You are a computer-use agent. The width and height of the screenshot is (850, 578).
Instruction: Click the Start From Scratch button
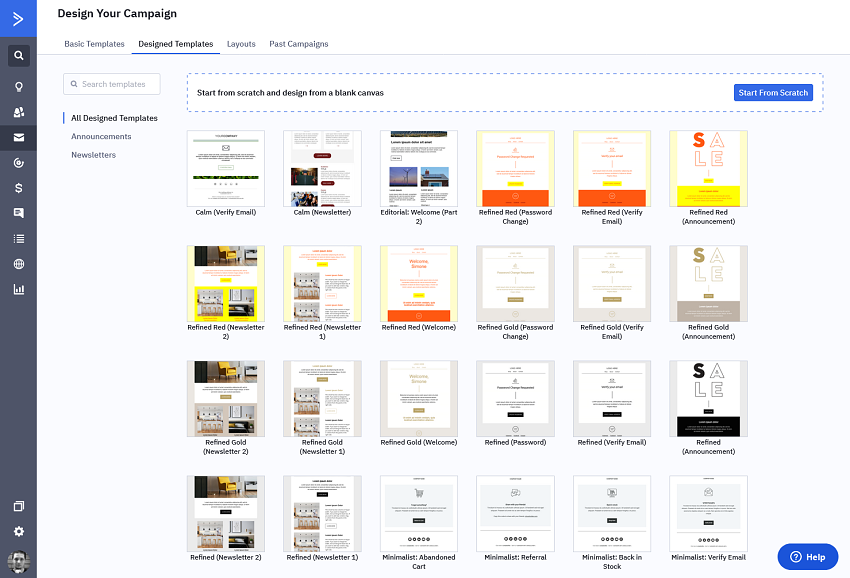point(773,93)
